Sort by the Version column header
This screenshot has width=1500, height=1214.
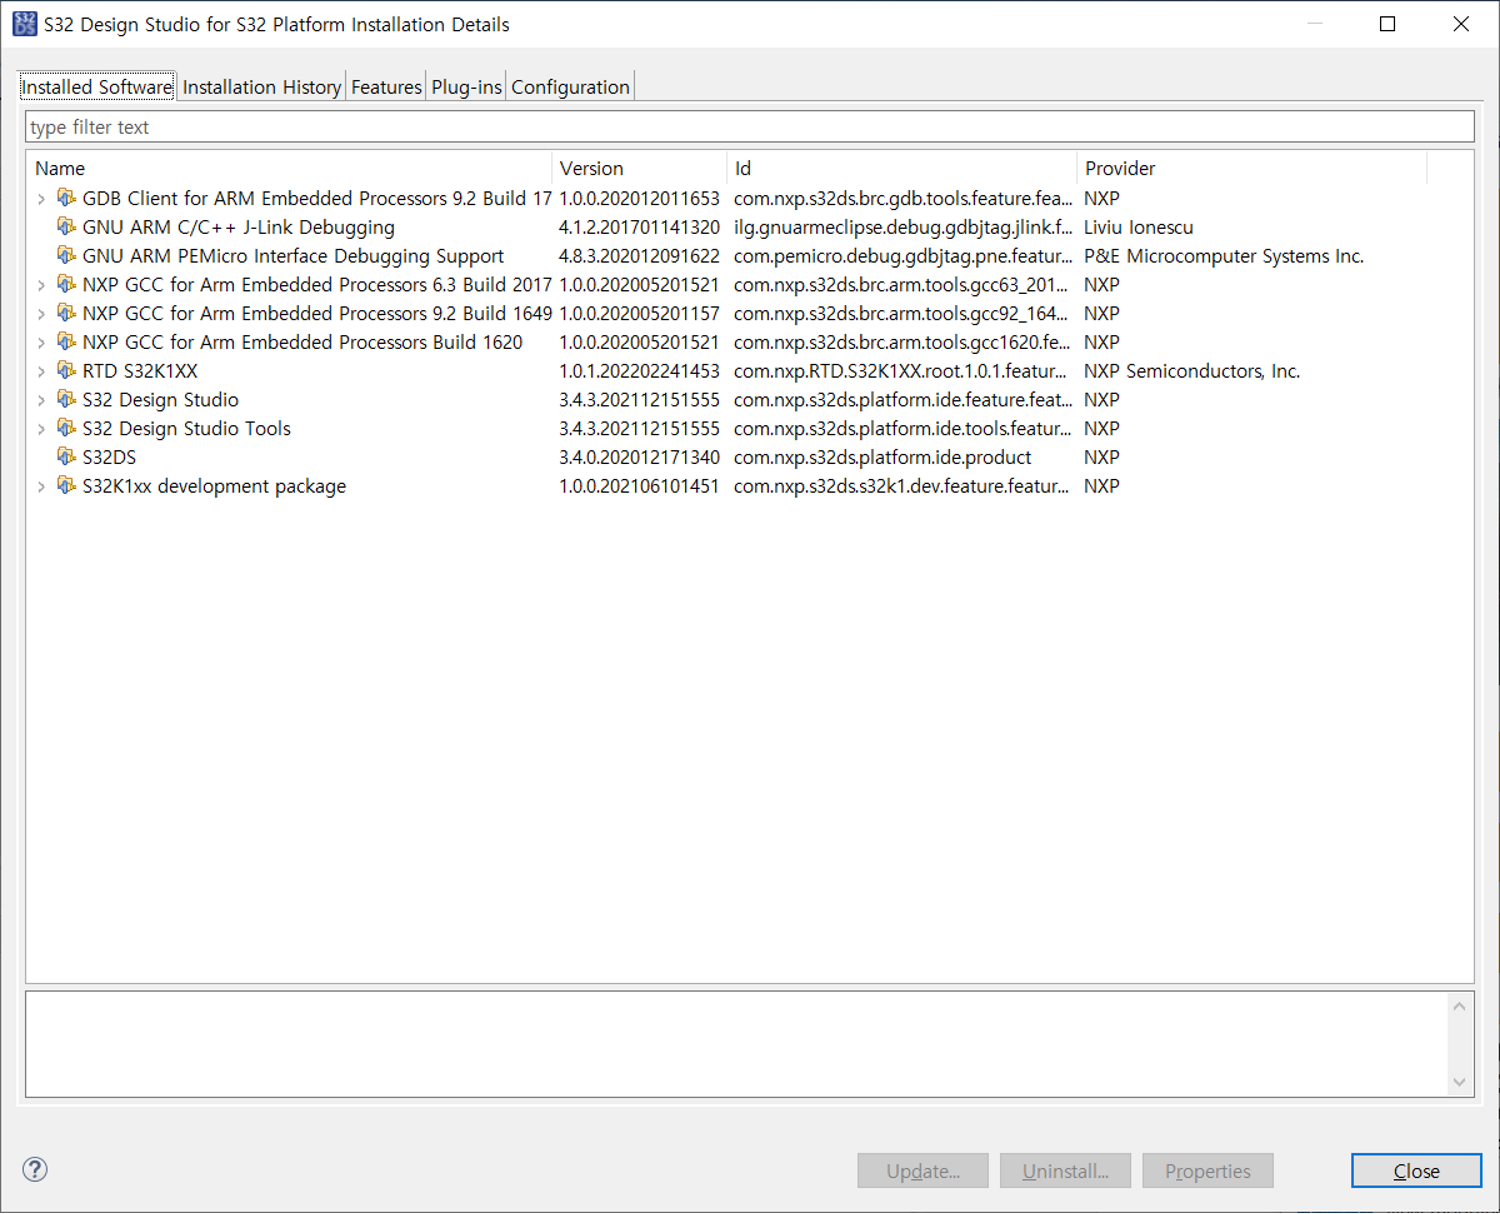click(639, 168)
